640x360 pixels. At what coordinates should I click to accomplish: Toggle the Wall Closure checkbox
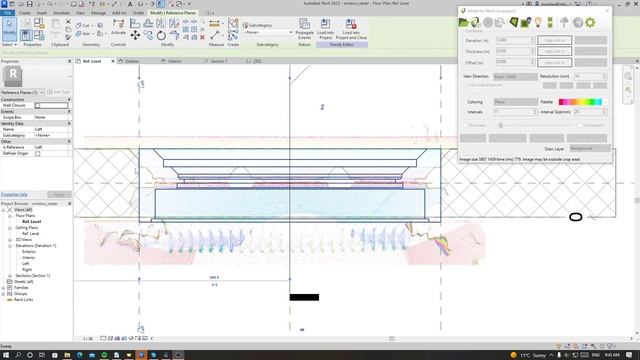[x=38, y=106]
